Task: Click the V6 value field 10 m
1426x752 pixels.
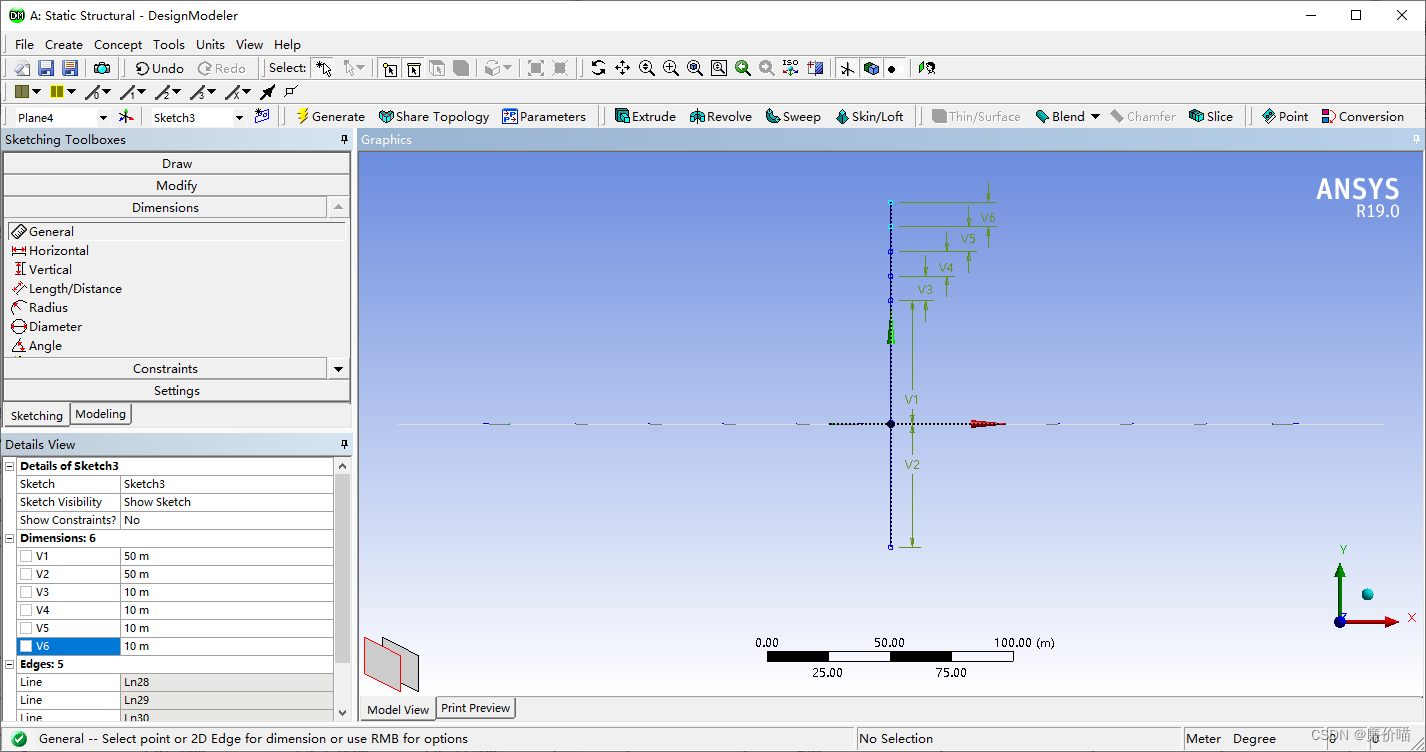Action: pos(226,646)
